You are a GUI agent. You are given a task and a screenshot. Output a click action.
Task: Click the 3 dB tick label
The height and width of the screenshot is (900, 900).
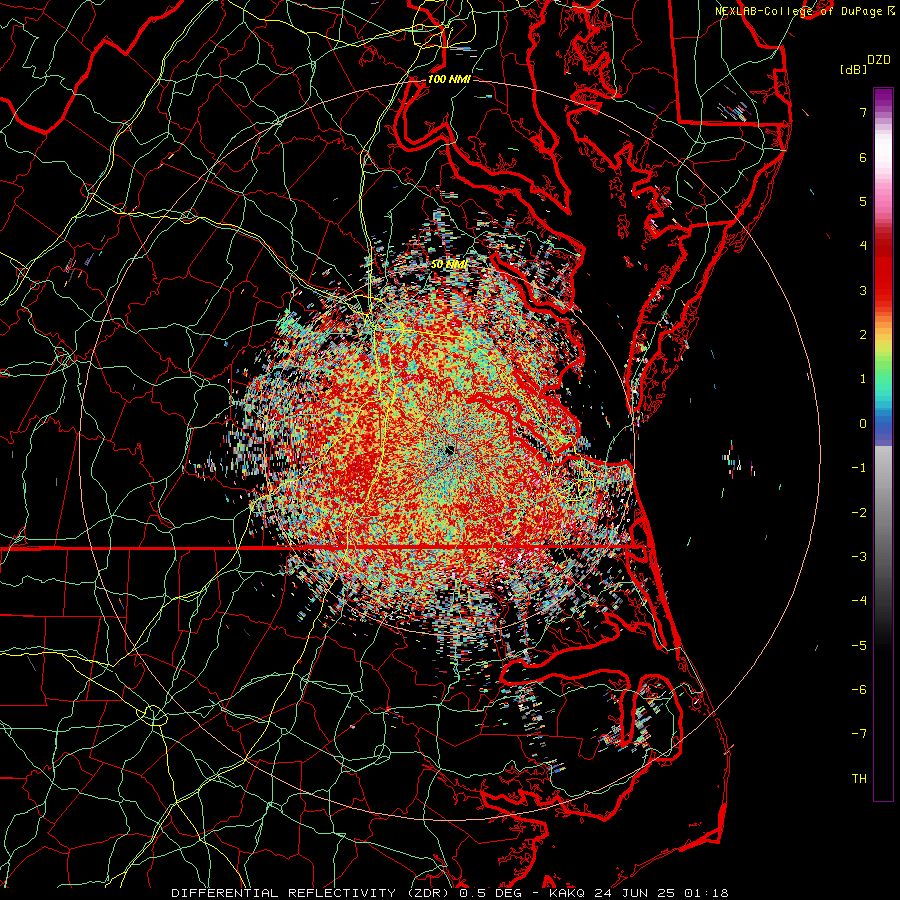(863, 290)
